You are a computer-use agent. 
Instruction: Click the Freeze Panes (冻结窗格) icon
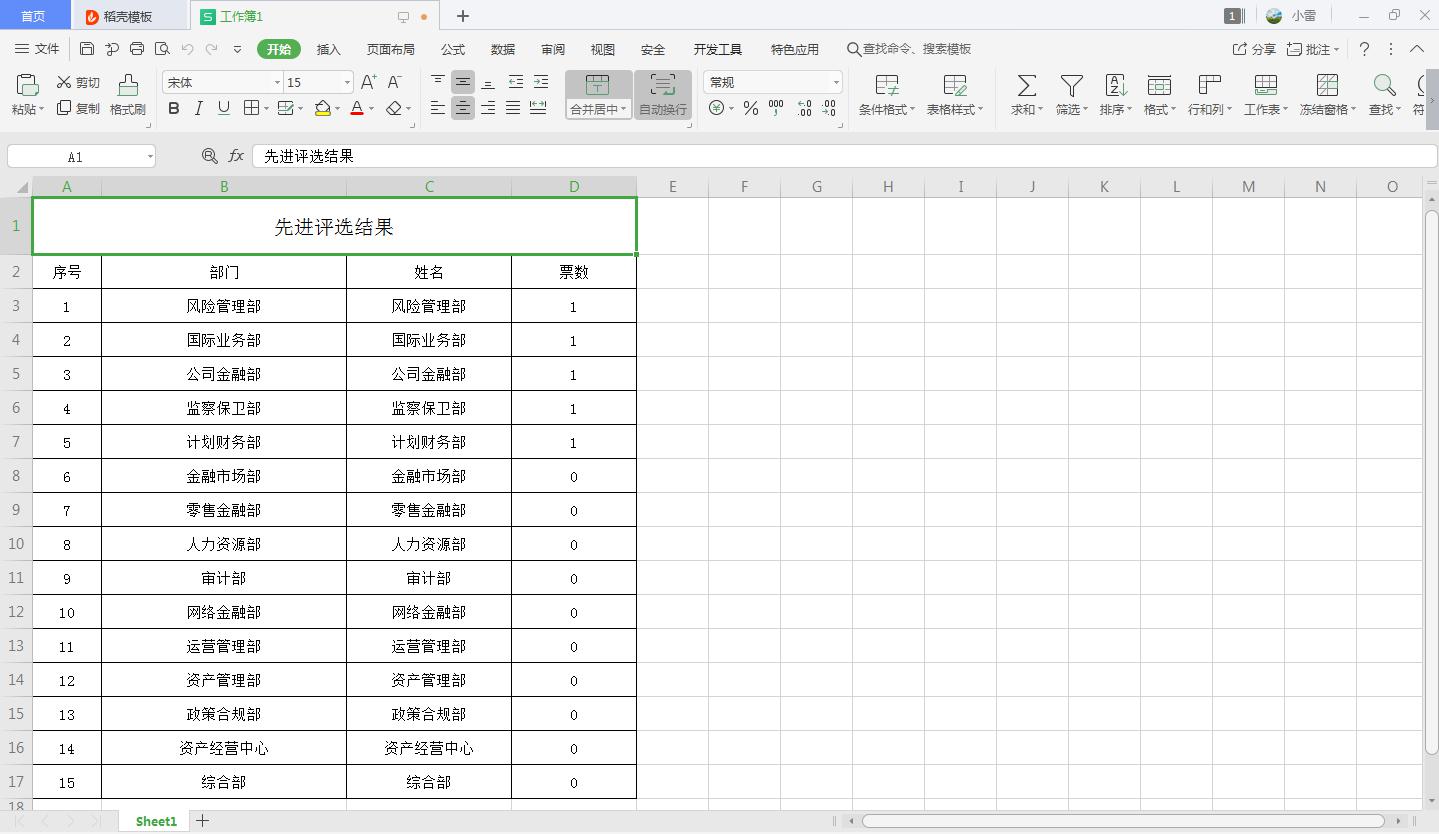pos(1327,86)
